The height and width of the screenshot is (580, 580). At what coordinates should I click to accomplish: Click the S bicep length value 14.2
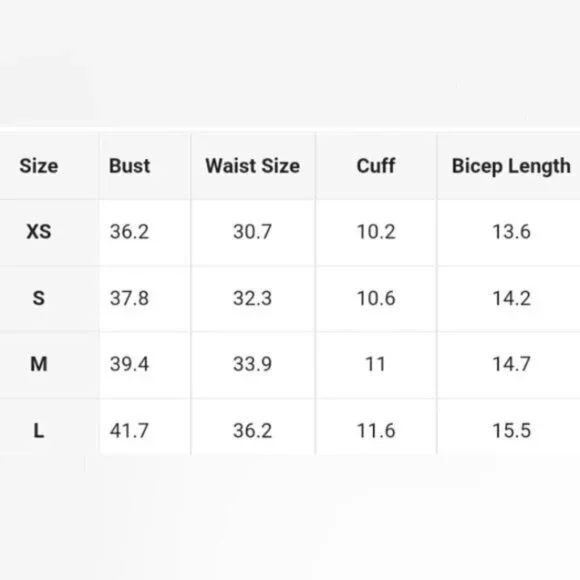click(x=512, y=298)
